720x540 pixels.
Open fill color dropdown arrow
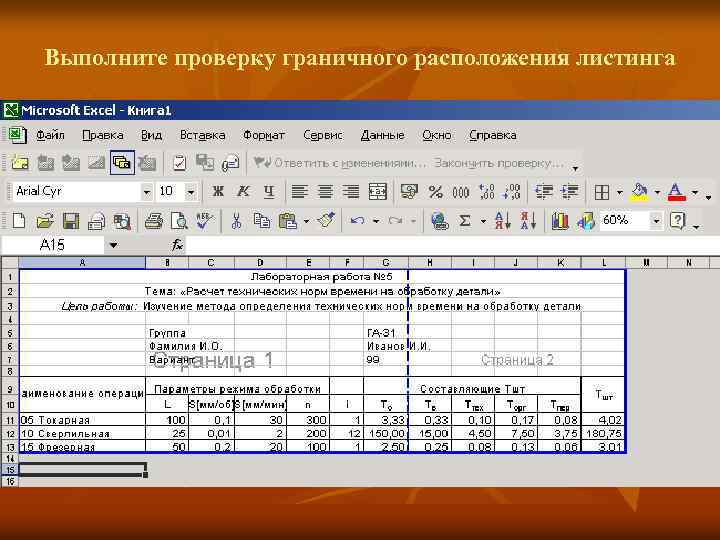click(x=657, y=192)
